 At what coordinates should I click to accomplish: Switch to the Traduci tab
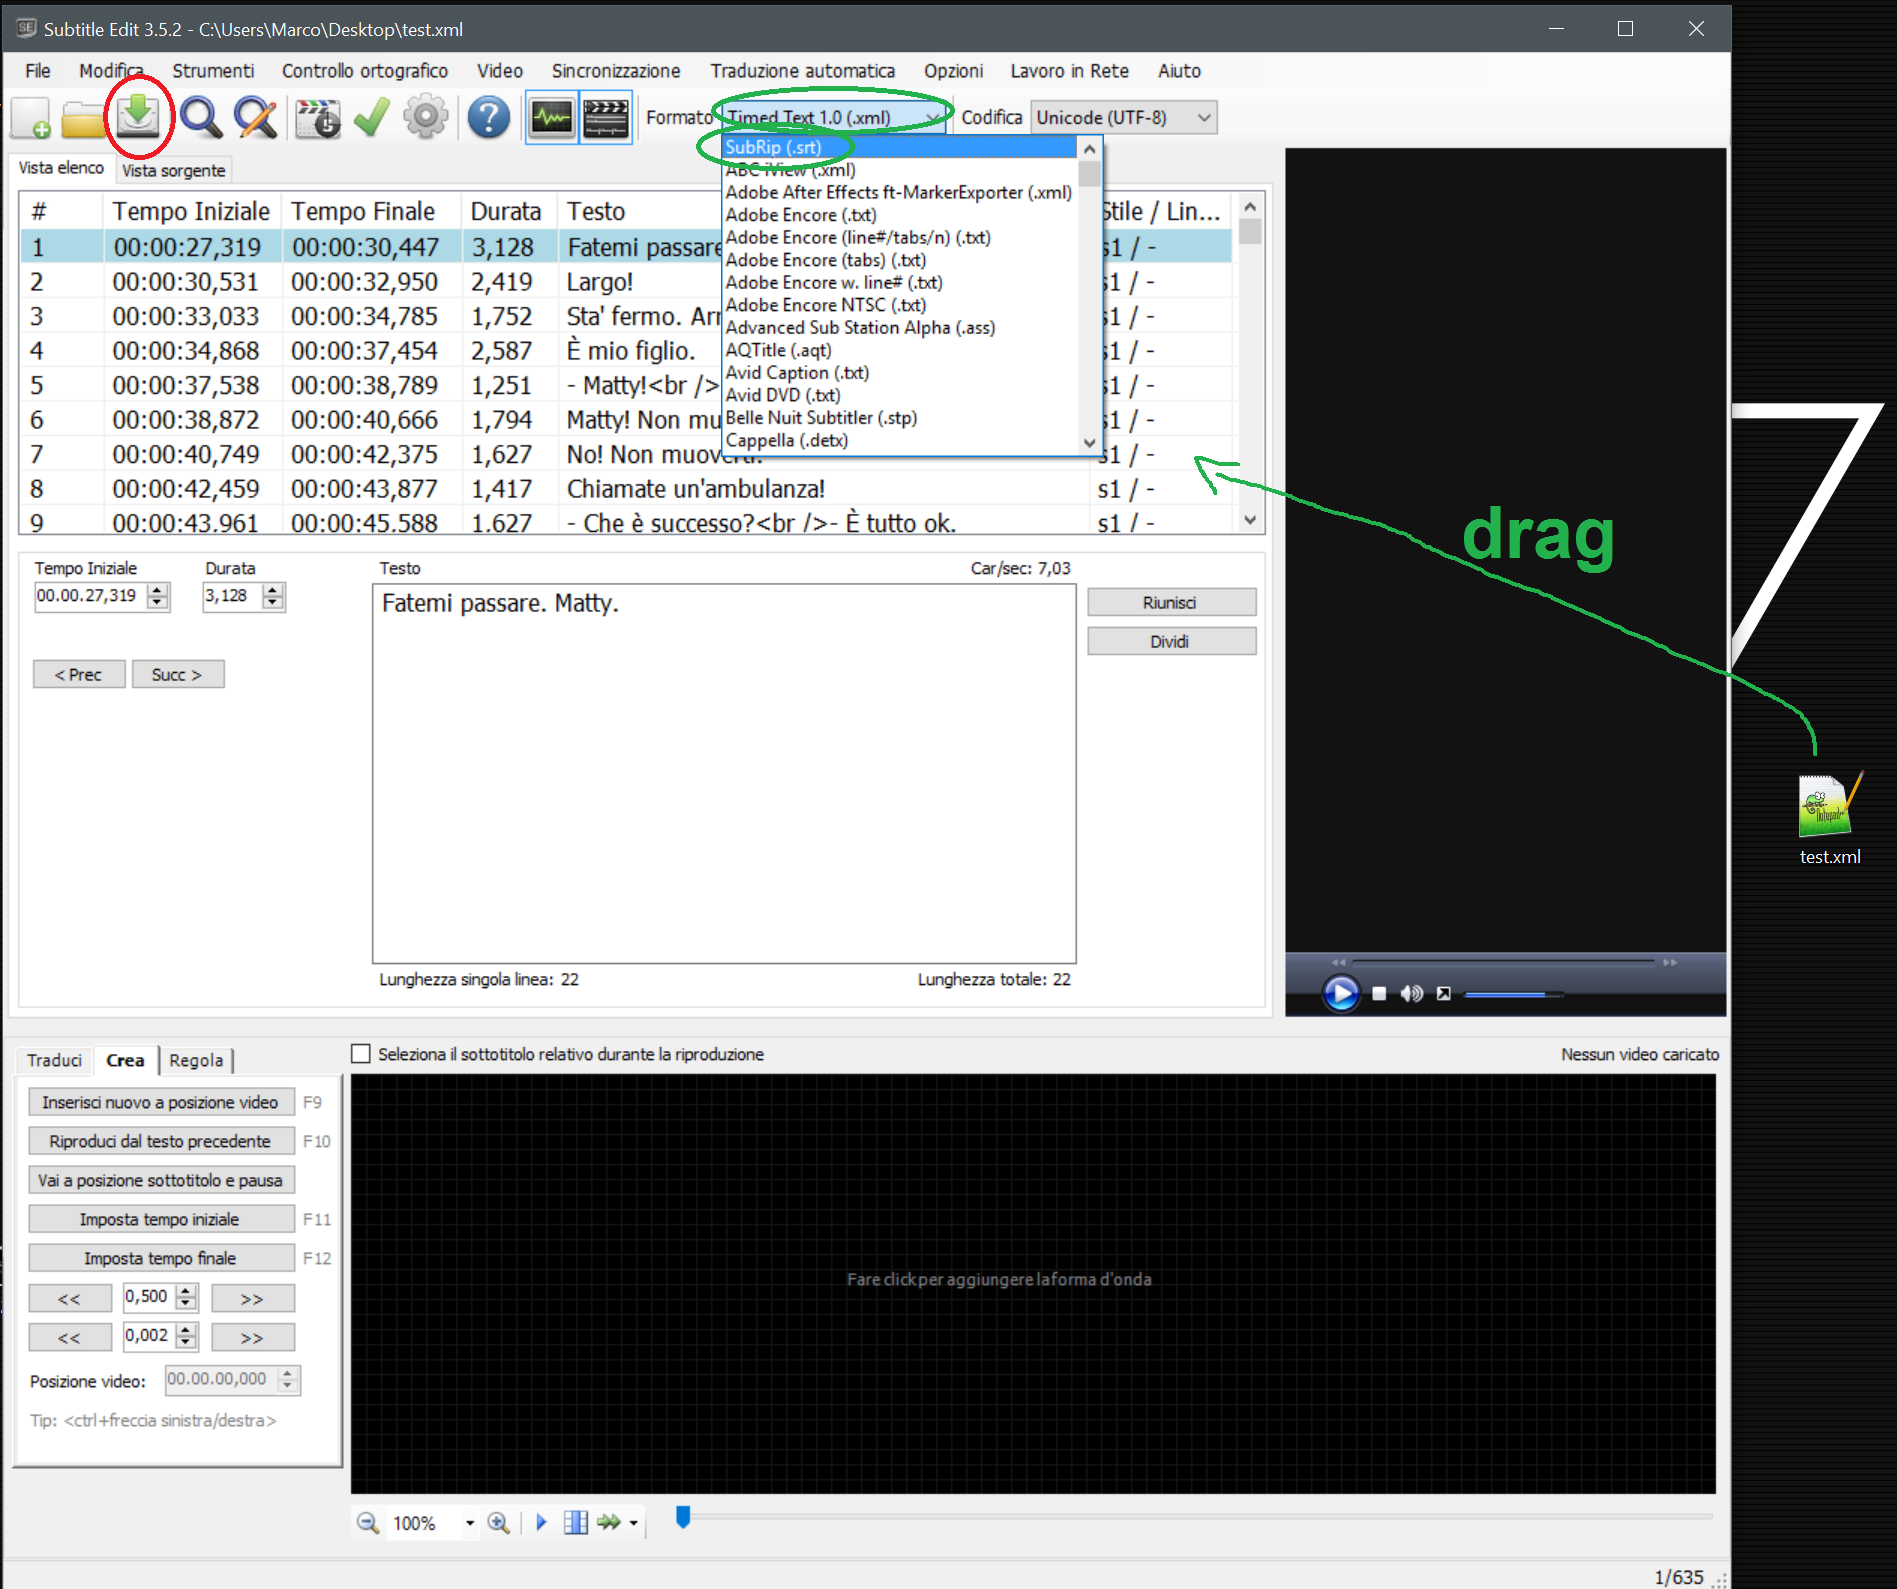pos(55,1060)
